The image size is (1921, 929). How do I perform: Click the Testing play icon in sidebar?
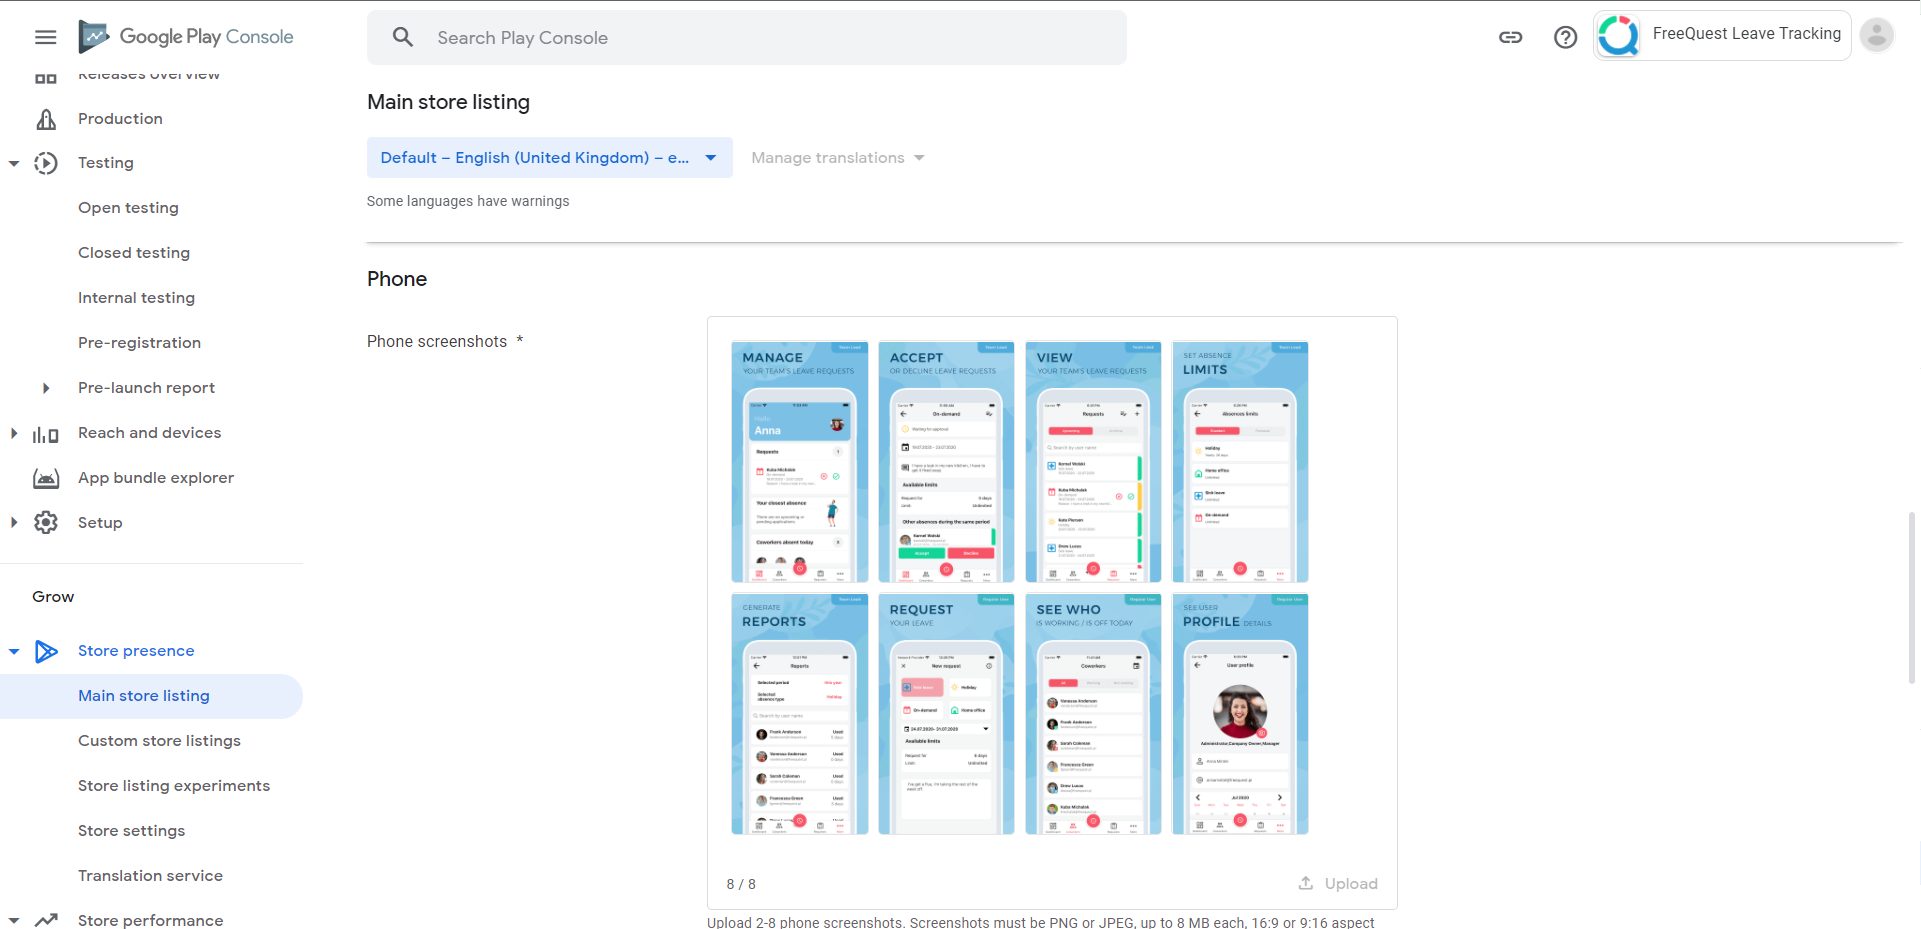(x=46, y=162)
